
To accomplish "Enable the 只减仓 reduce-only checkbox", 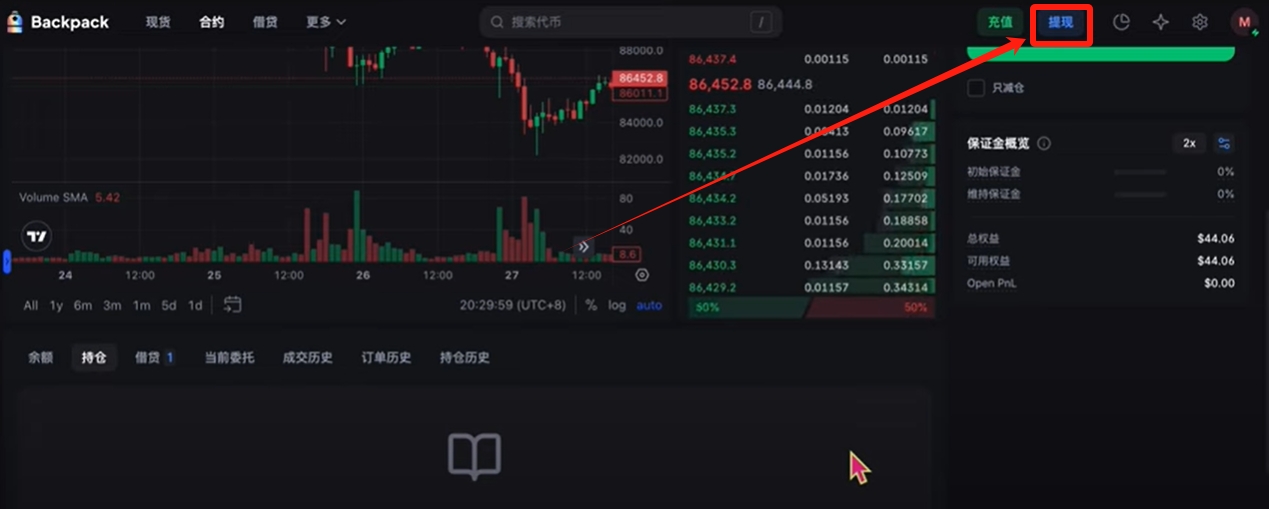I will (976, 88).
